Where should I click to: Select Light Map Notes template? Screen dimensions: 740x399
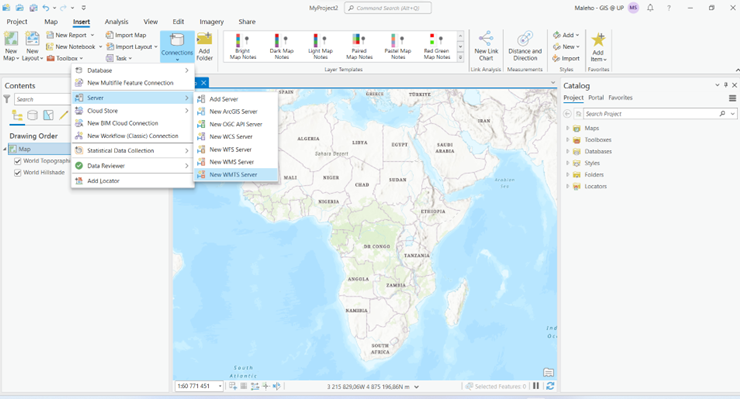pos(320,46)
